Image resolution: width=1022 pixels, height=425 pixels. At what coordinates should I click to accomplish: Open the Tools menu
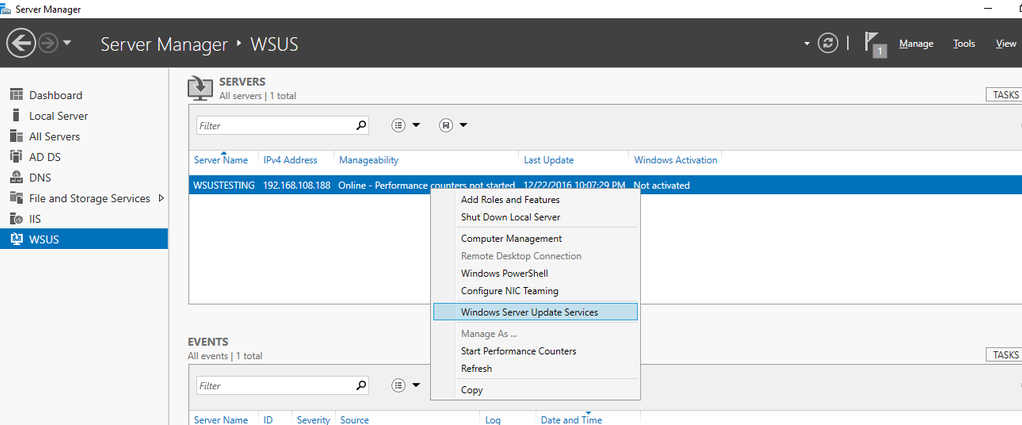point(964,44)
